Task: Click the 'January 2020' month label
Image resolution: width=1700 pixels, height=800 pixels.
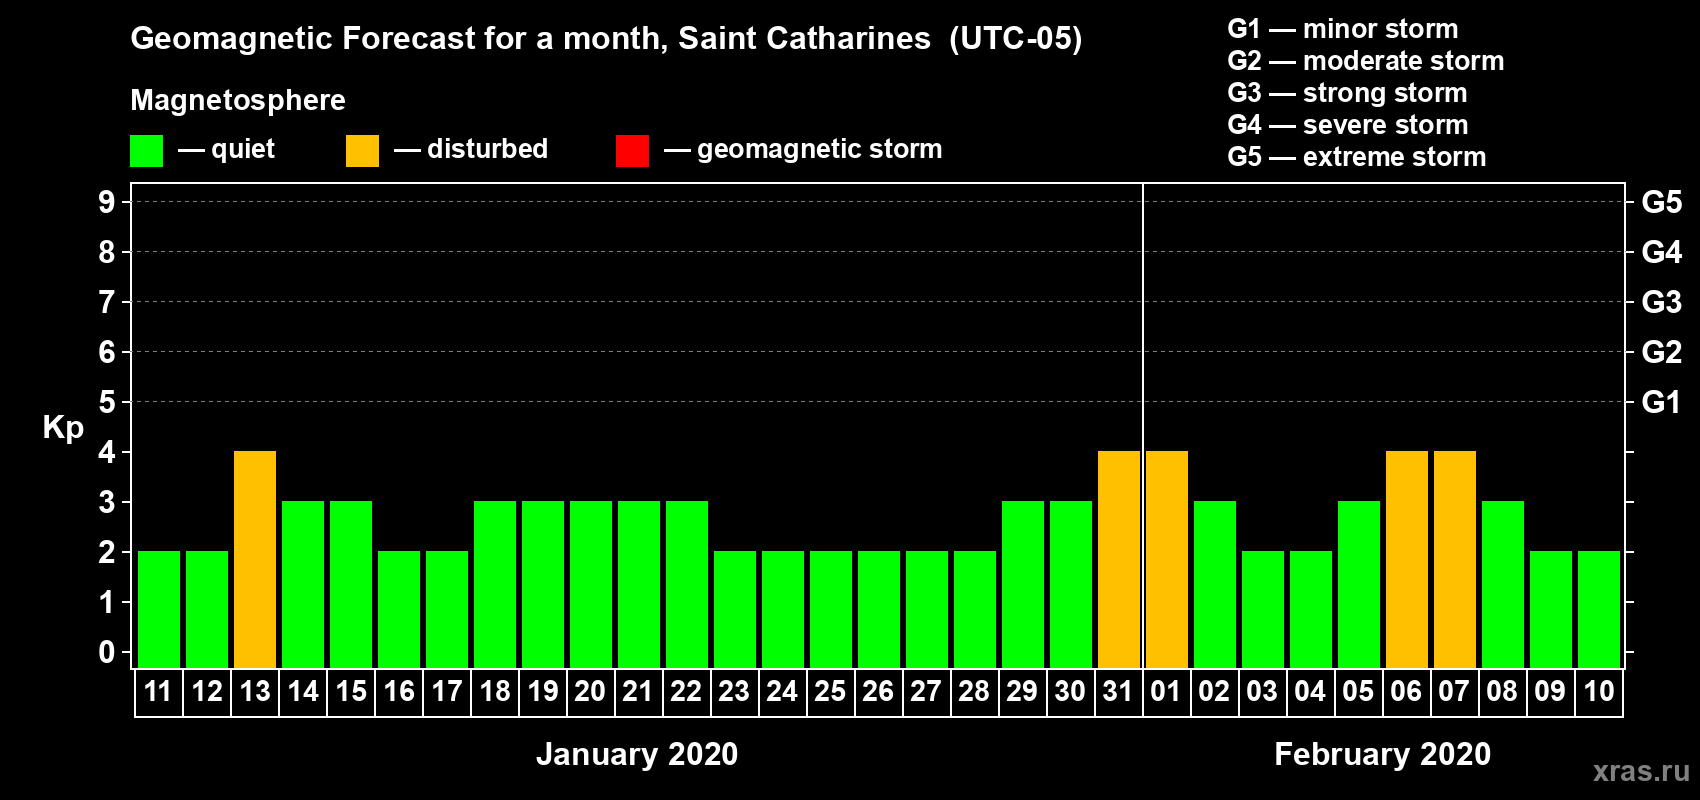Action: pyautogui.click(x=637, y=754)
